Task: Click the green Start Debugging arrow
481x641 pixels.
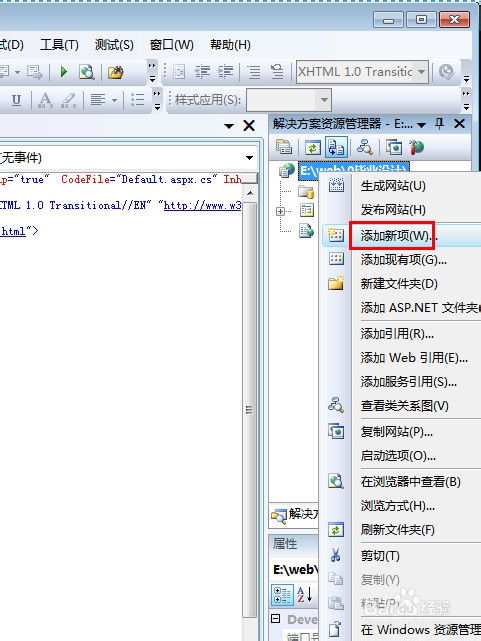Action: 63,72
